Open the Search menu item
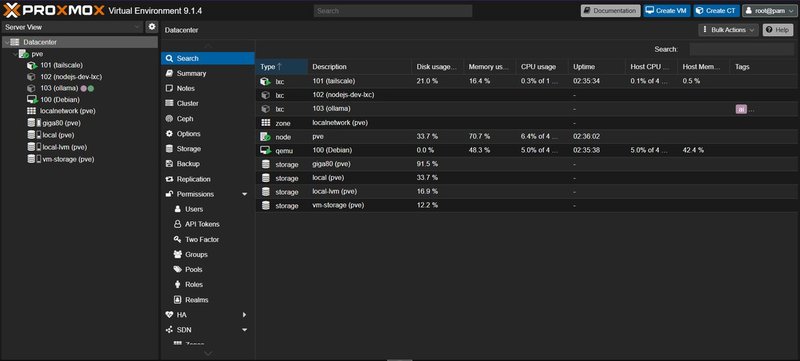Viewport: 800px width, 361px height. (208, 58)
